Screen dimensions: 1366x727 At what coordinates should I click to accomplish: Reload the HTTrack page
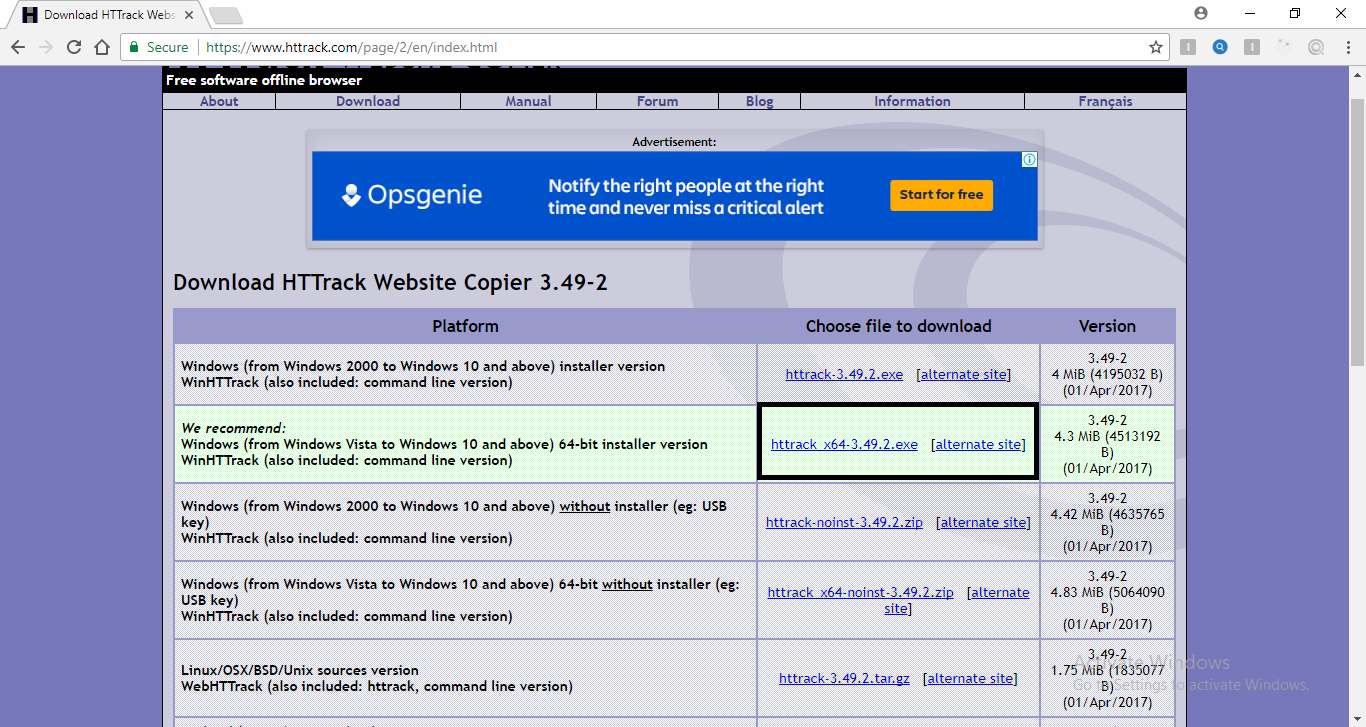[74, 47]
